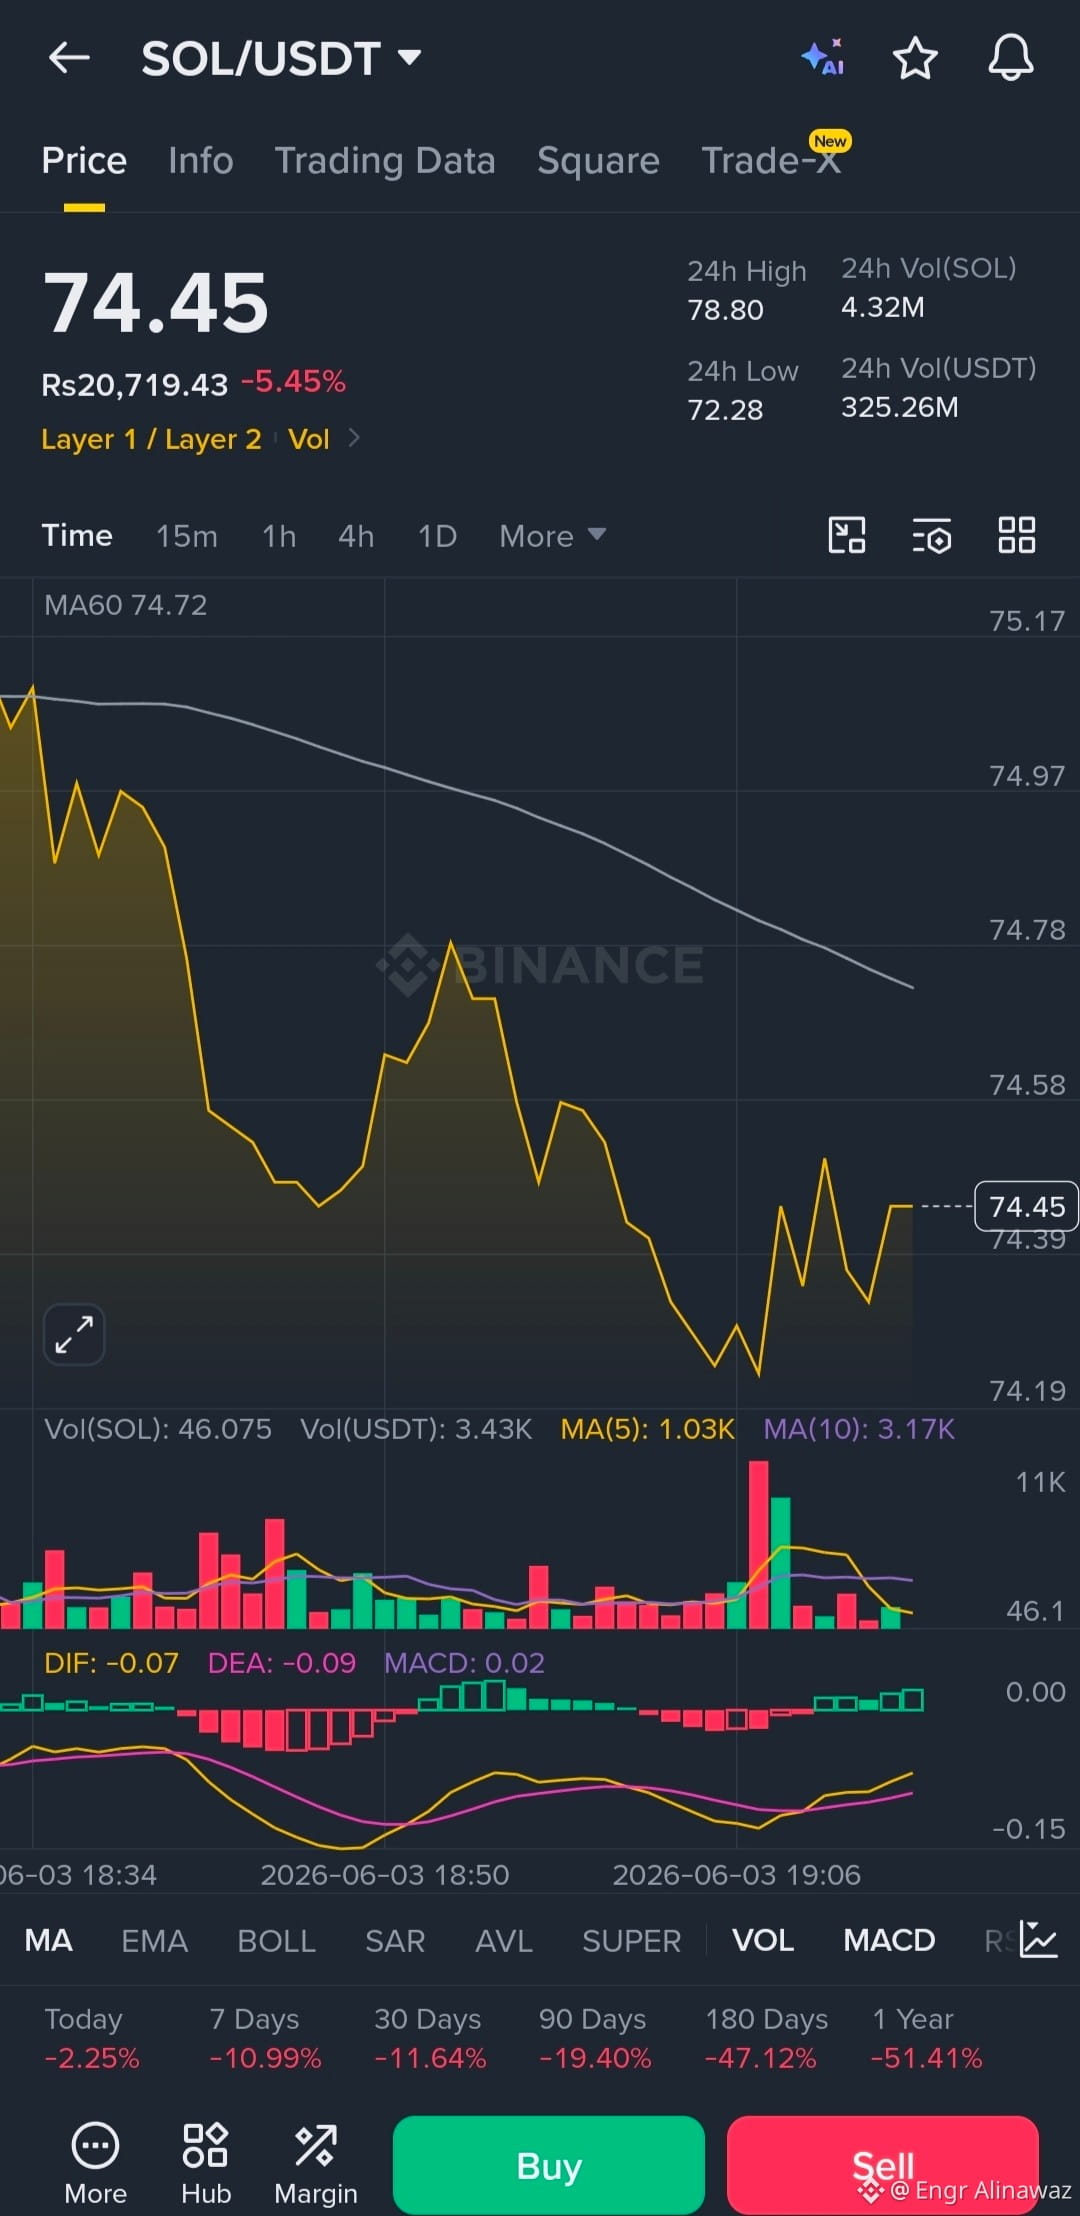Tap the Vol tag link
The width and height of the screenshot is (1080, 2216).
point(308,439)
